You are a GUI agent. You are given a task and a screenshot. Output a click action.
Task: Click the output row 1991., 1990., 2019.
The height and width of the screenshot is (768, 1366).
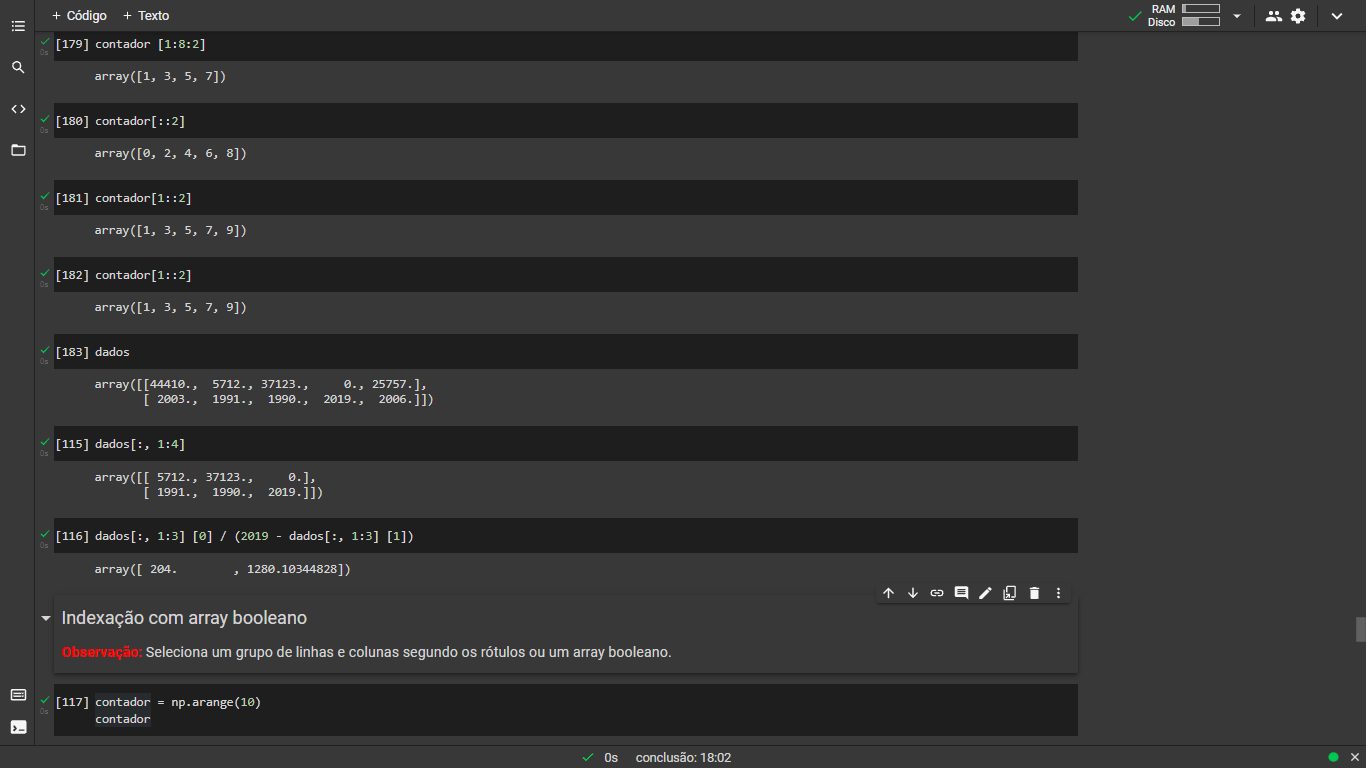(233, 493)
